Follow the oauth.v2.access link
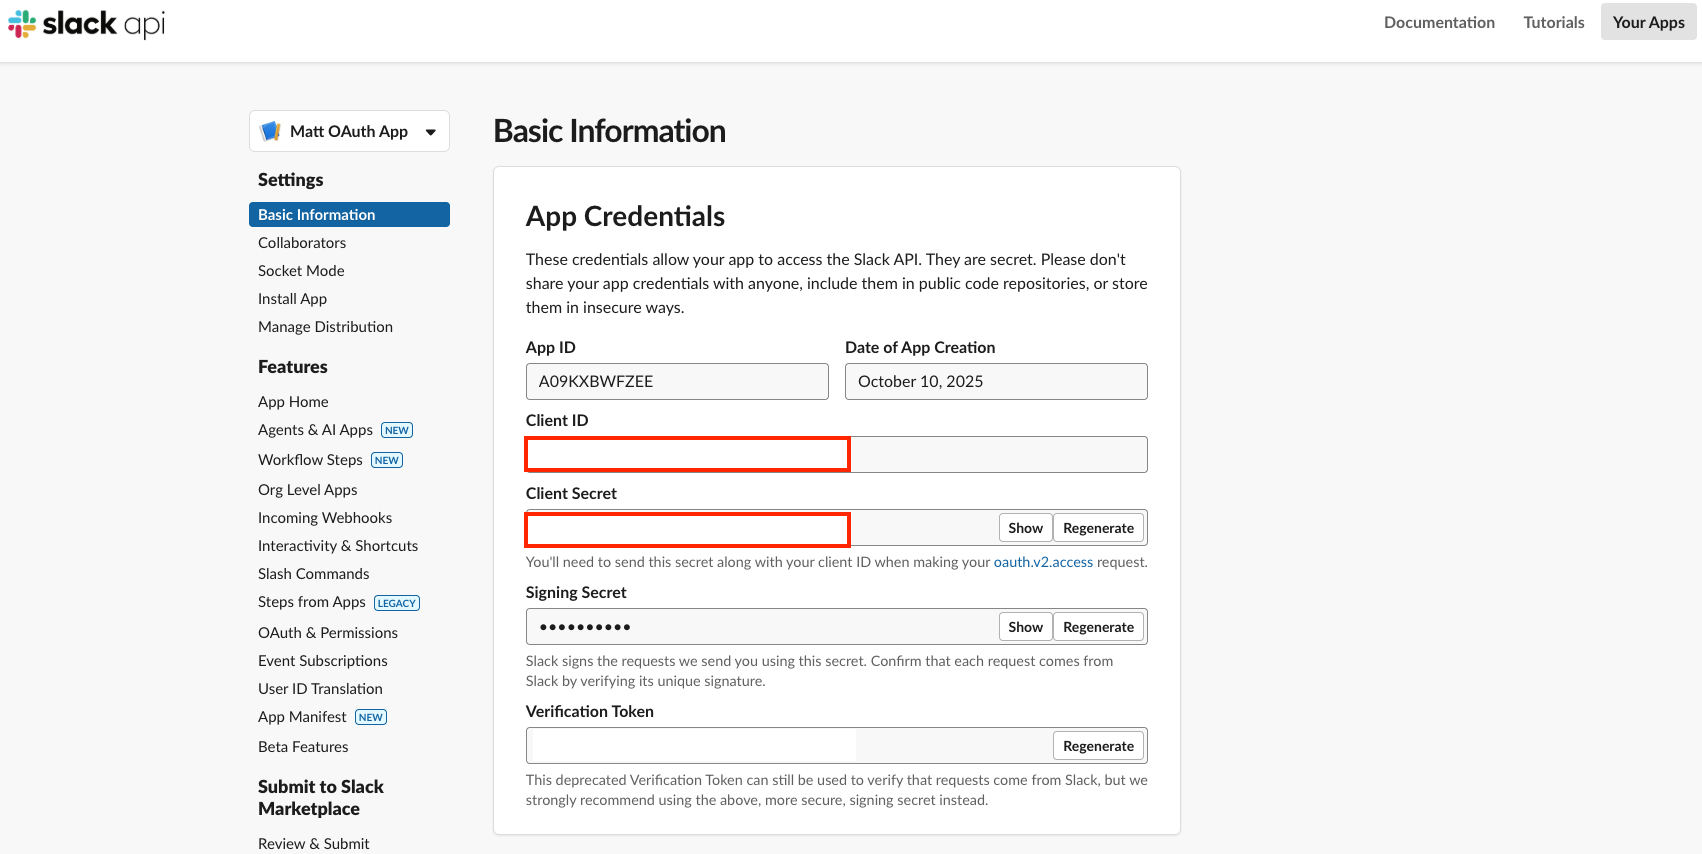1702x854 pixels. [x=1043, y=562]
